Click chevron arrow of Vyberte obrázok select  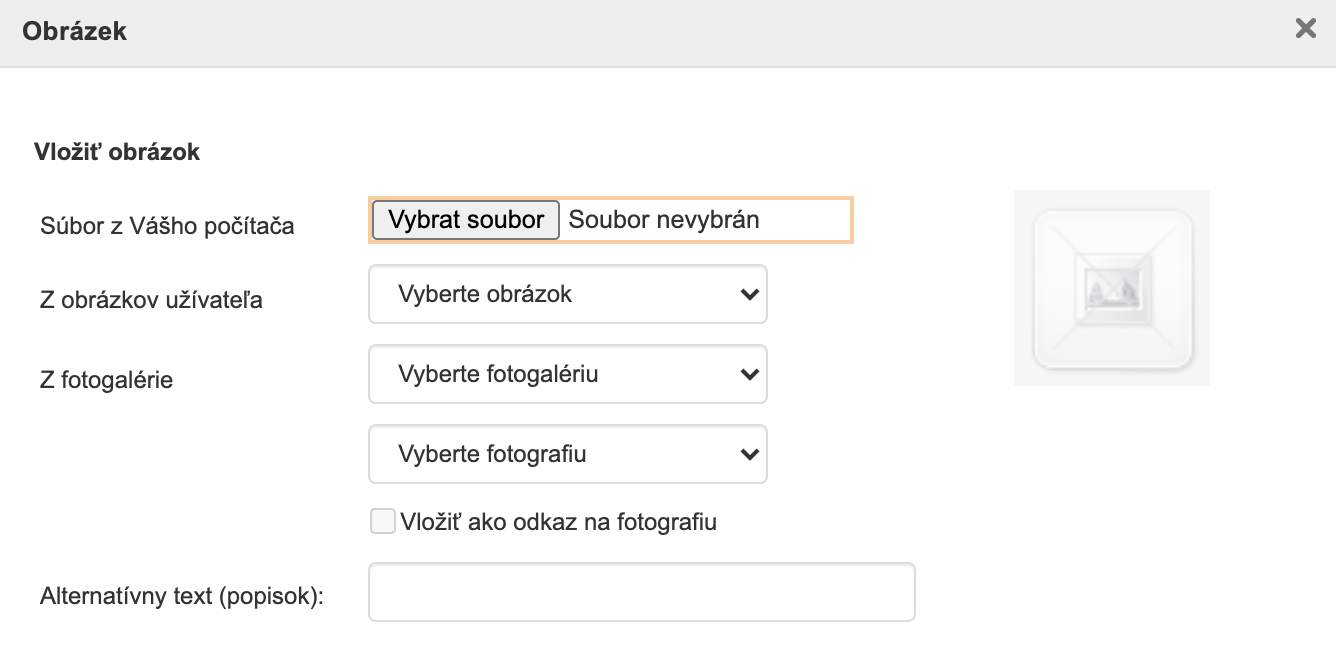pos(747,294)
